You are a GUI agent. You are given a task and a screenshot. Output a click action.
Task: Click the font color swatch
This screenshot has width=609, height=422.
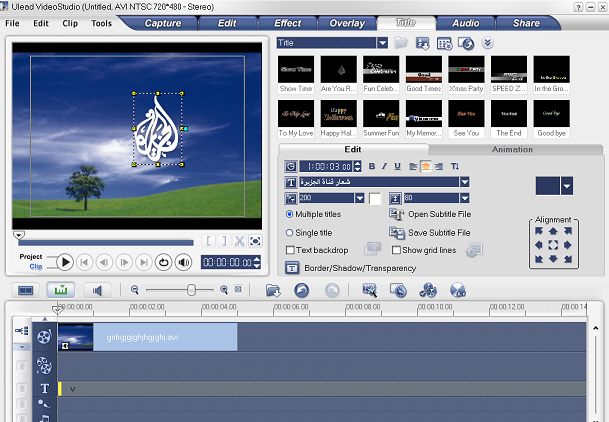(375, 198)
